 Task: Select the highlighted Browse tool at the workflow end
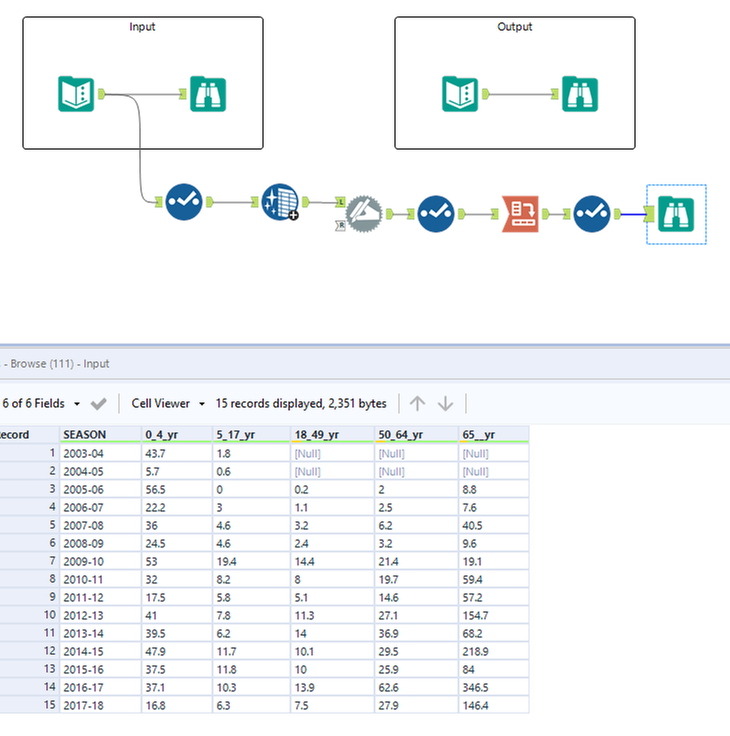click(x=676, y=214)
